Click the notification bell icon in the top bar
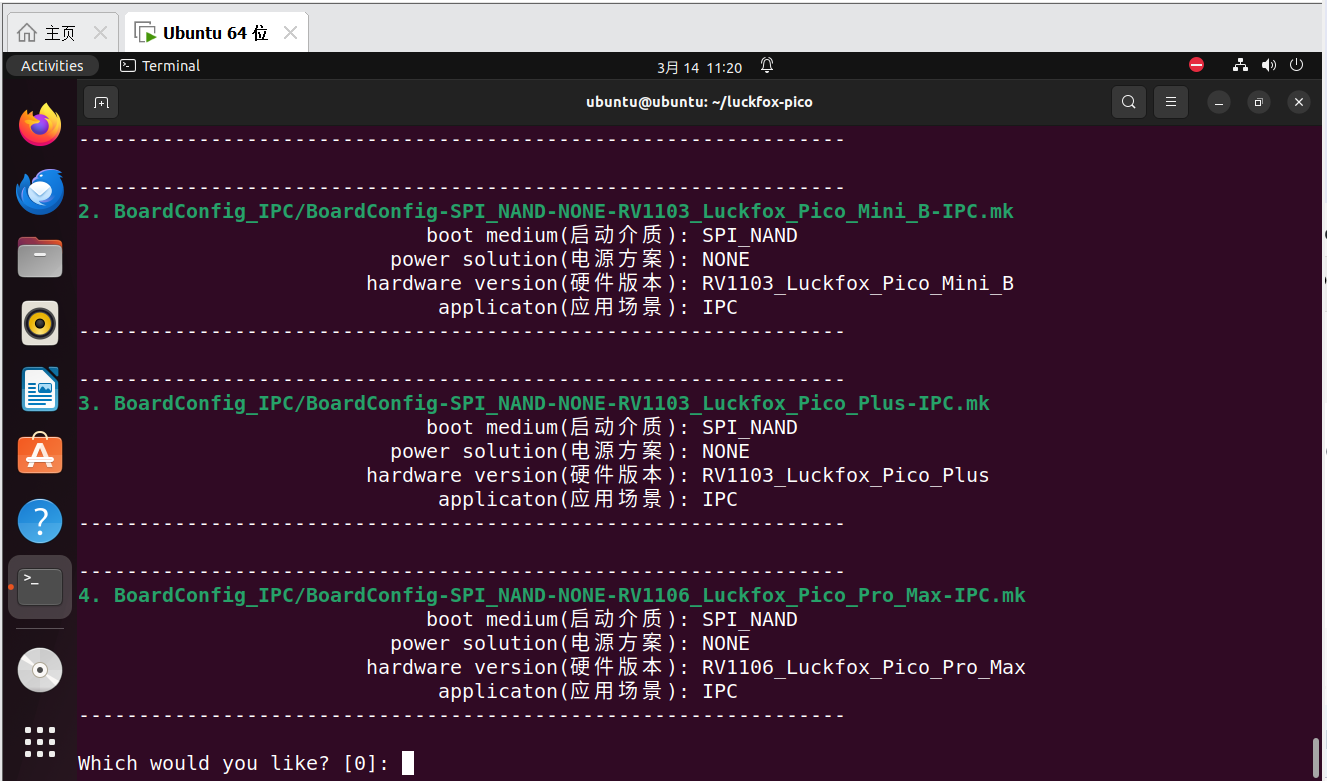Viewport: 1327px width, 781px height. click(767, 66)
